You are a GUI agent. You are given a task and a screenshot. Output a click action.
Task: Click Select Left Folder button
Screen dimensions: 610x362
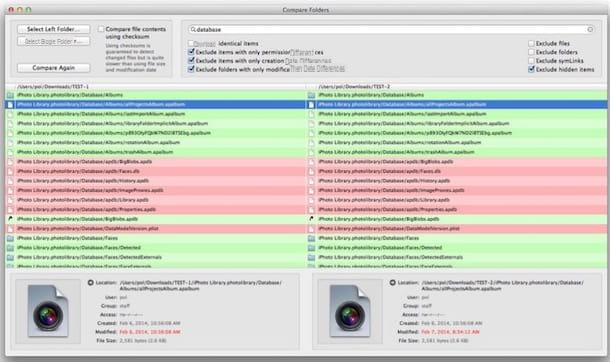point(53,29)
